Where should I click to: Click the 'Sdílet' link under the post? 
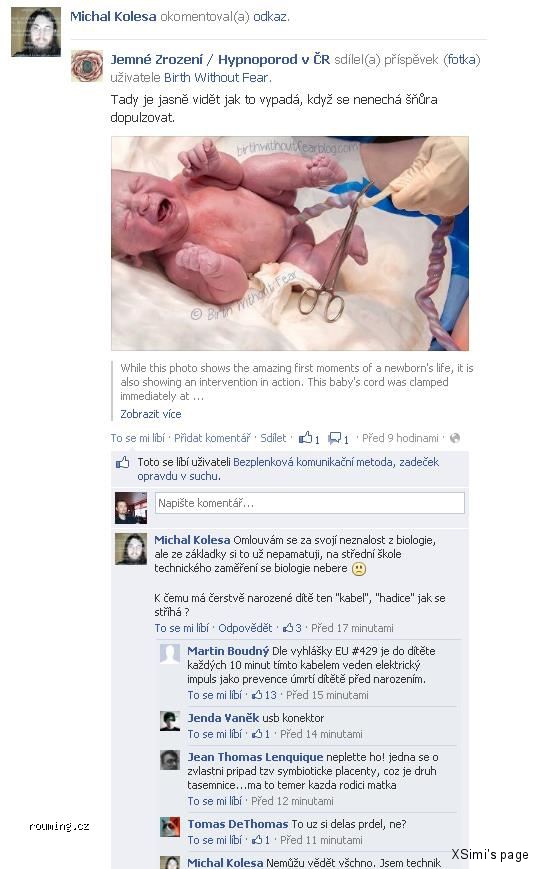coord(273,438)
